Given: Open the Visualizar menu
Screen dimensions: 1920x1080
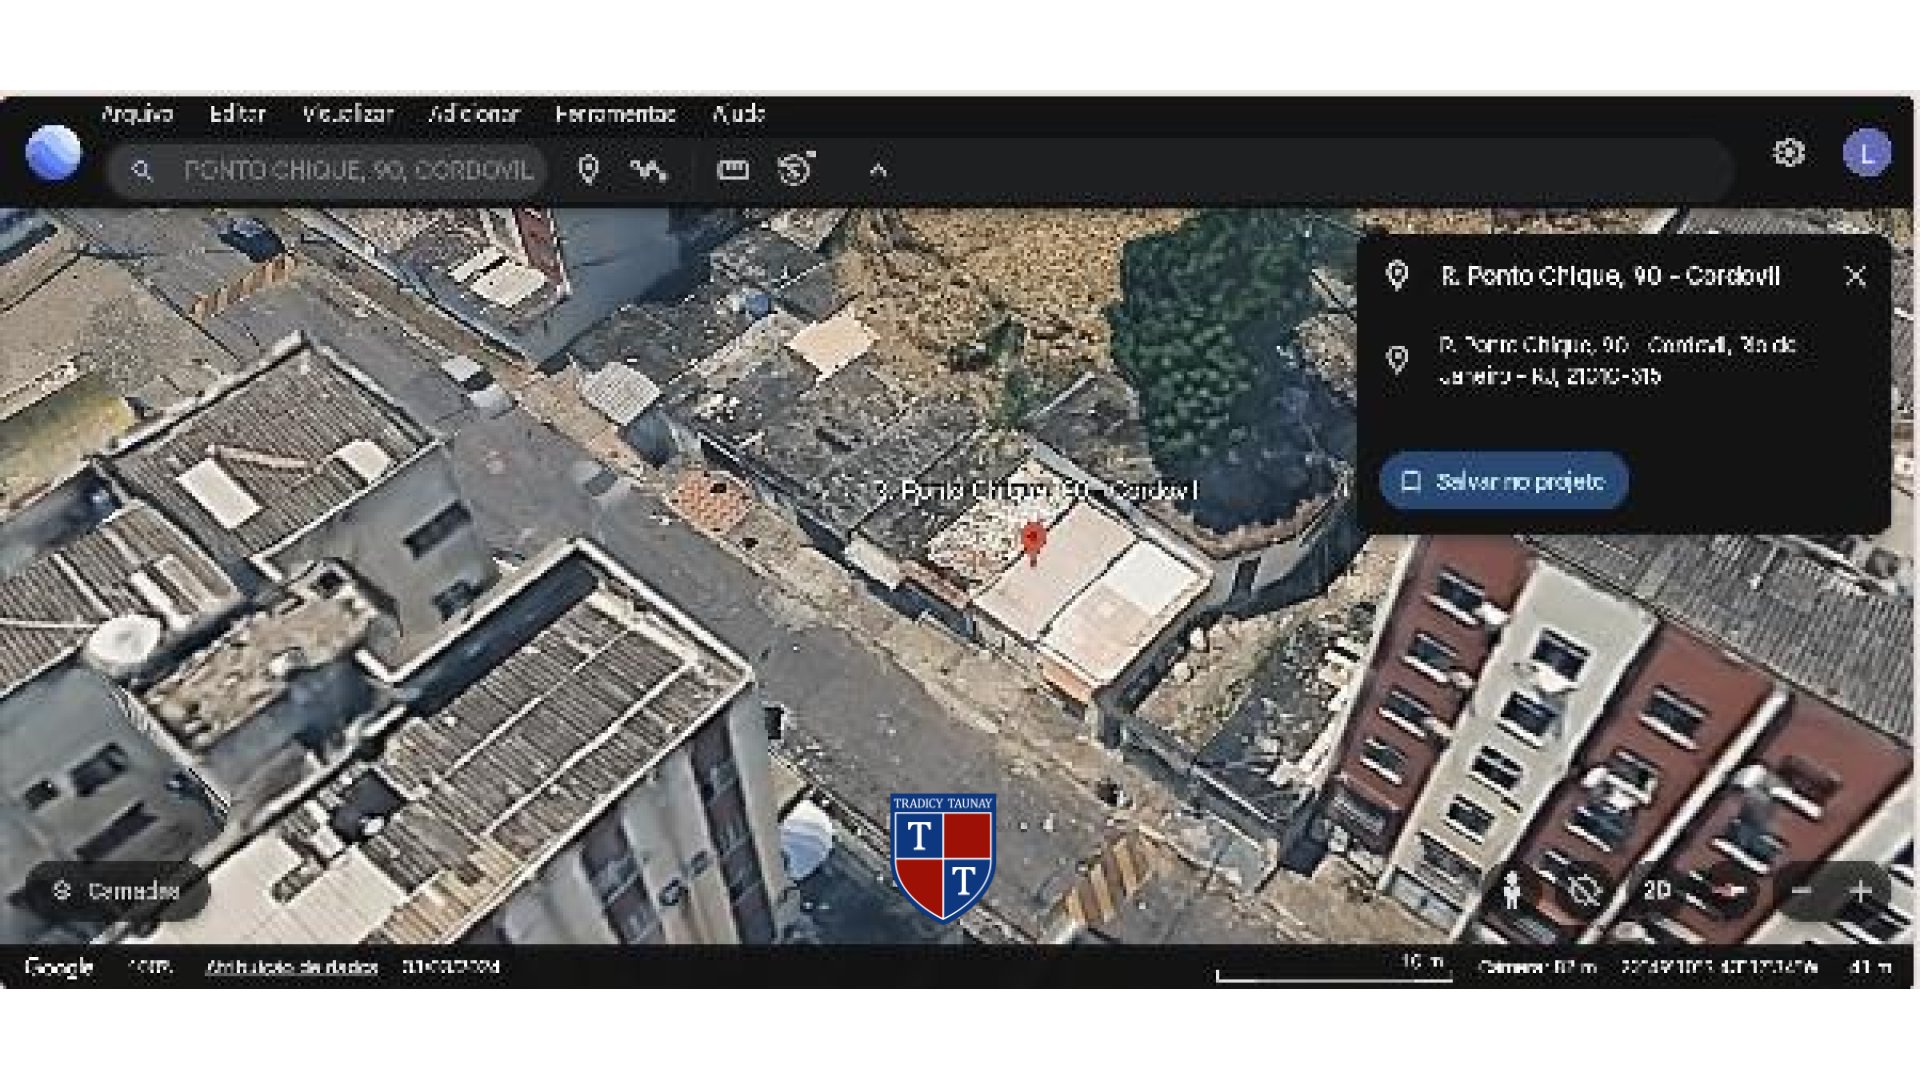Looking at the screenshot, I should pos(348,114).
